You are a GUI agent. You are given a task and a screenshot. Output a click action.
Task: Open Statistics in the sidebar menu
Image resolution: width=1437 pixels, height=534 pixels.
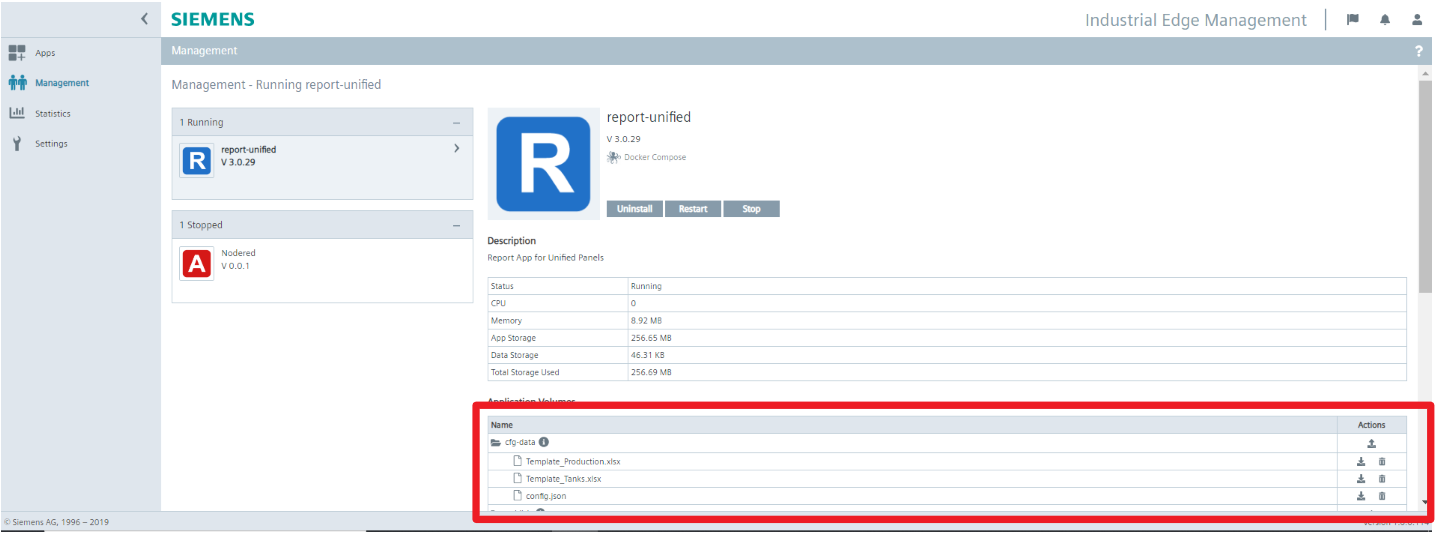coord(53,113)
